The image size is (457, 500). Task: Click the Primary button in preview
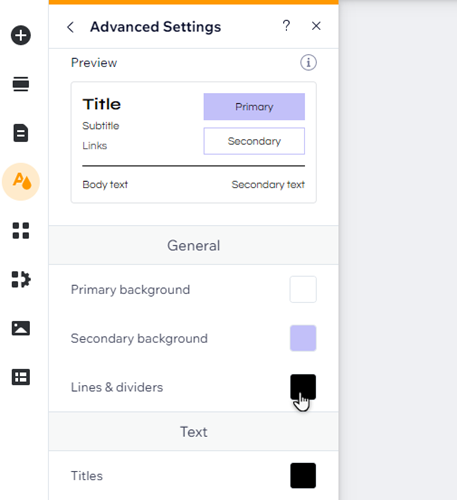tap(254, 107)
